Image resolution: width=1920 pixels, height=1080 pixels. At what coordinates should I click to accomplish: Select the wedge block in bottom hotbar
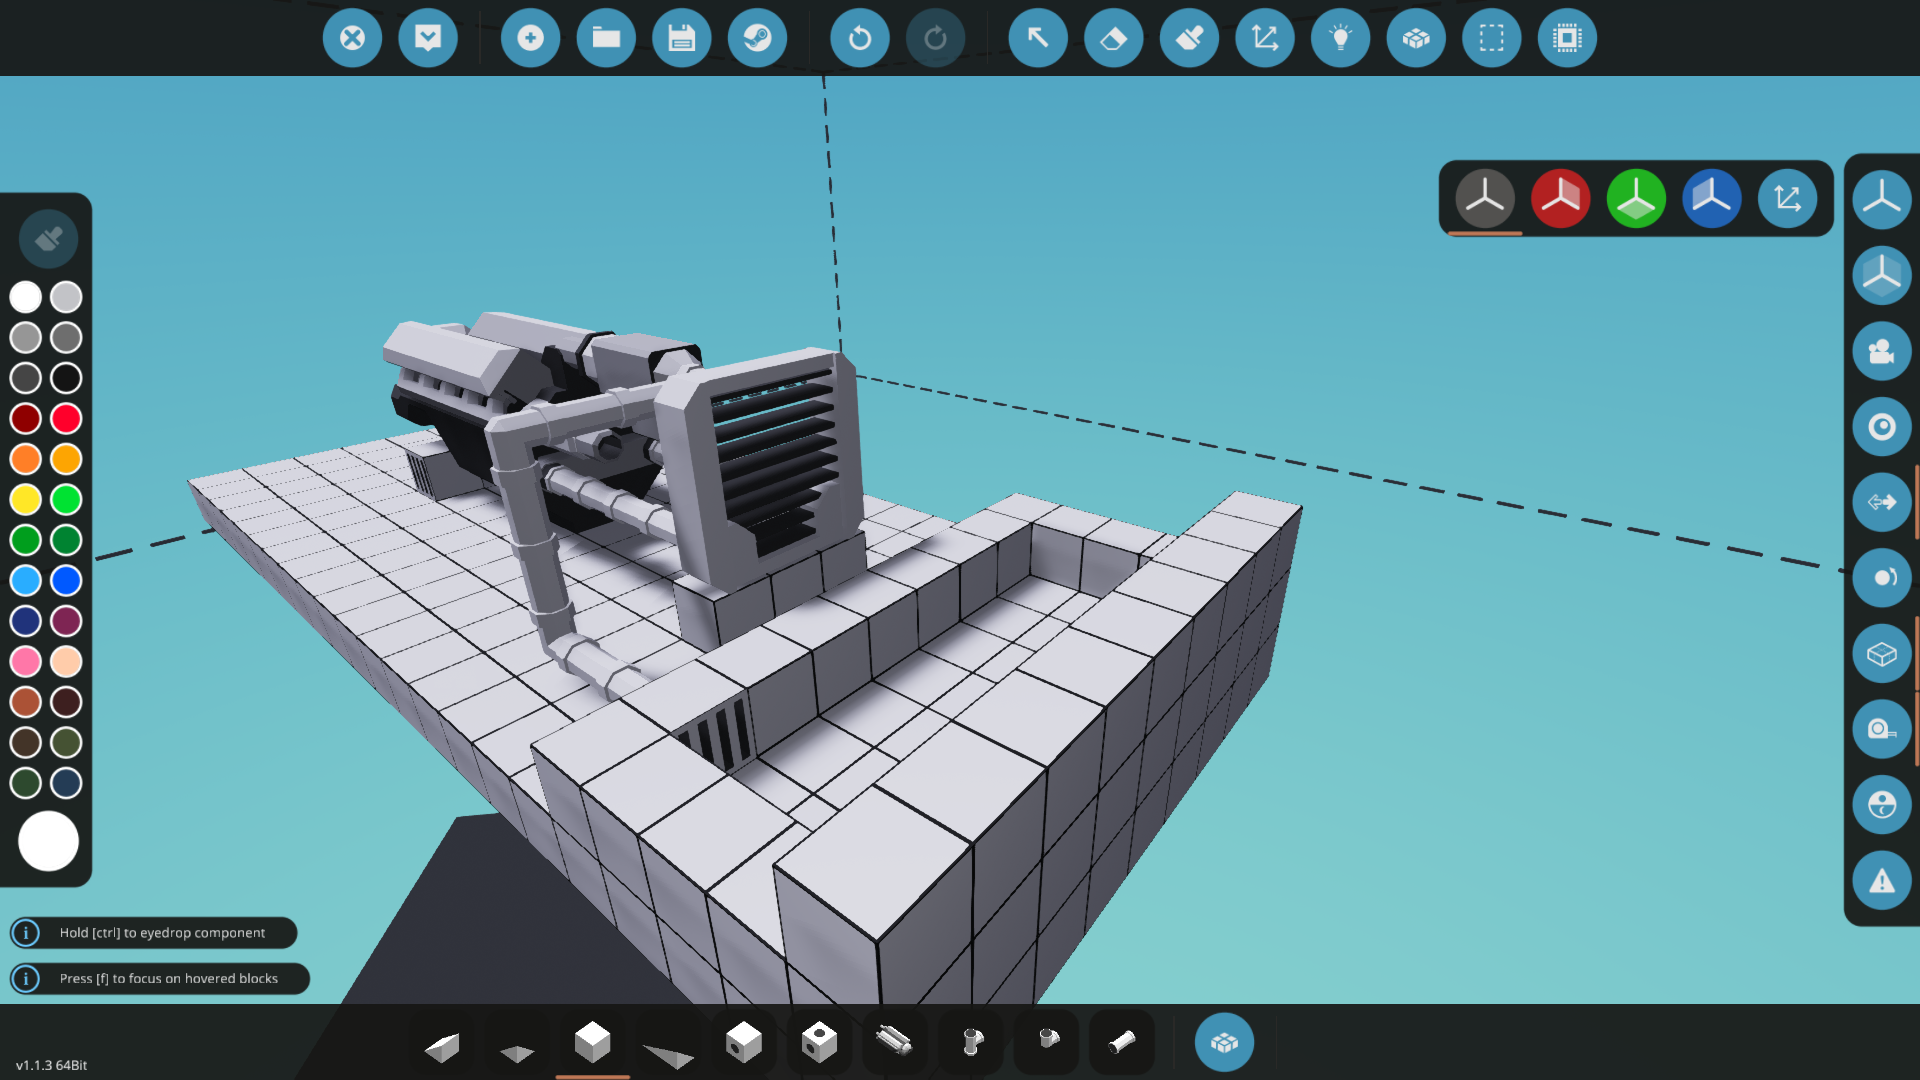click(x=441, y=1046)
